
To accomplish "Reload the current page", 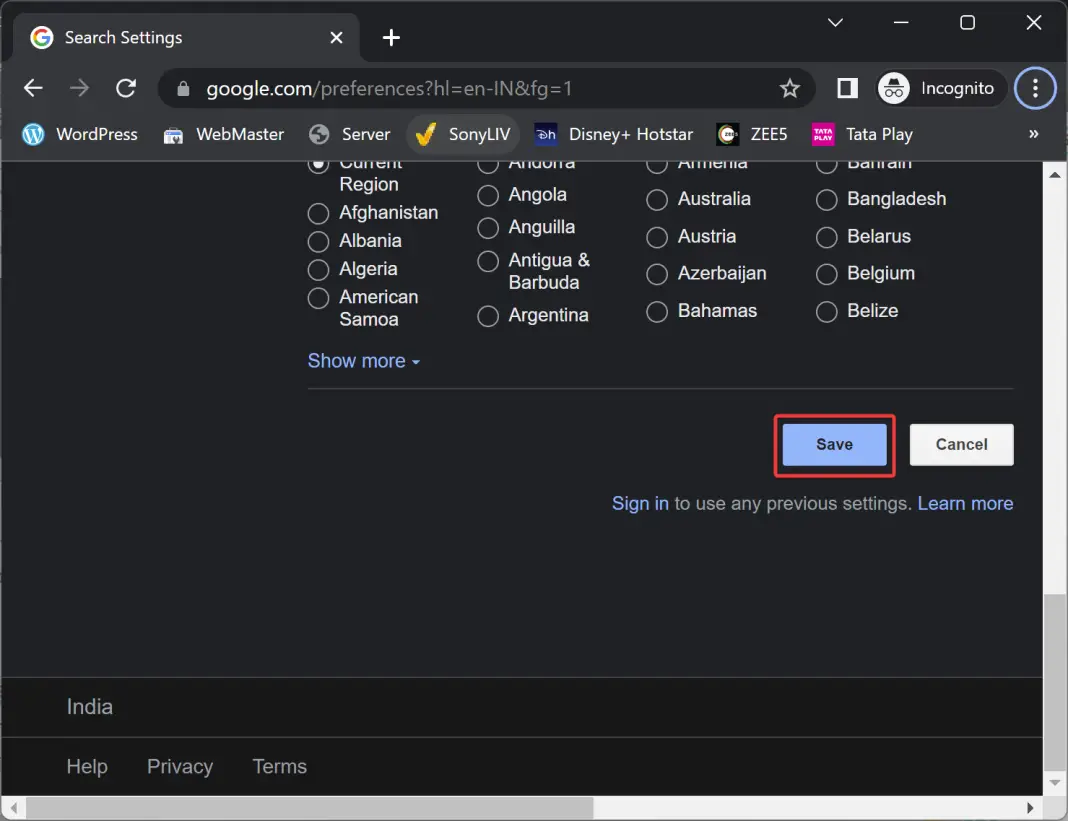I will coord(126,88).
